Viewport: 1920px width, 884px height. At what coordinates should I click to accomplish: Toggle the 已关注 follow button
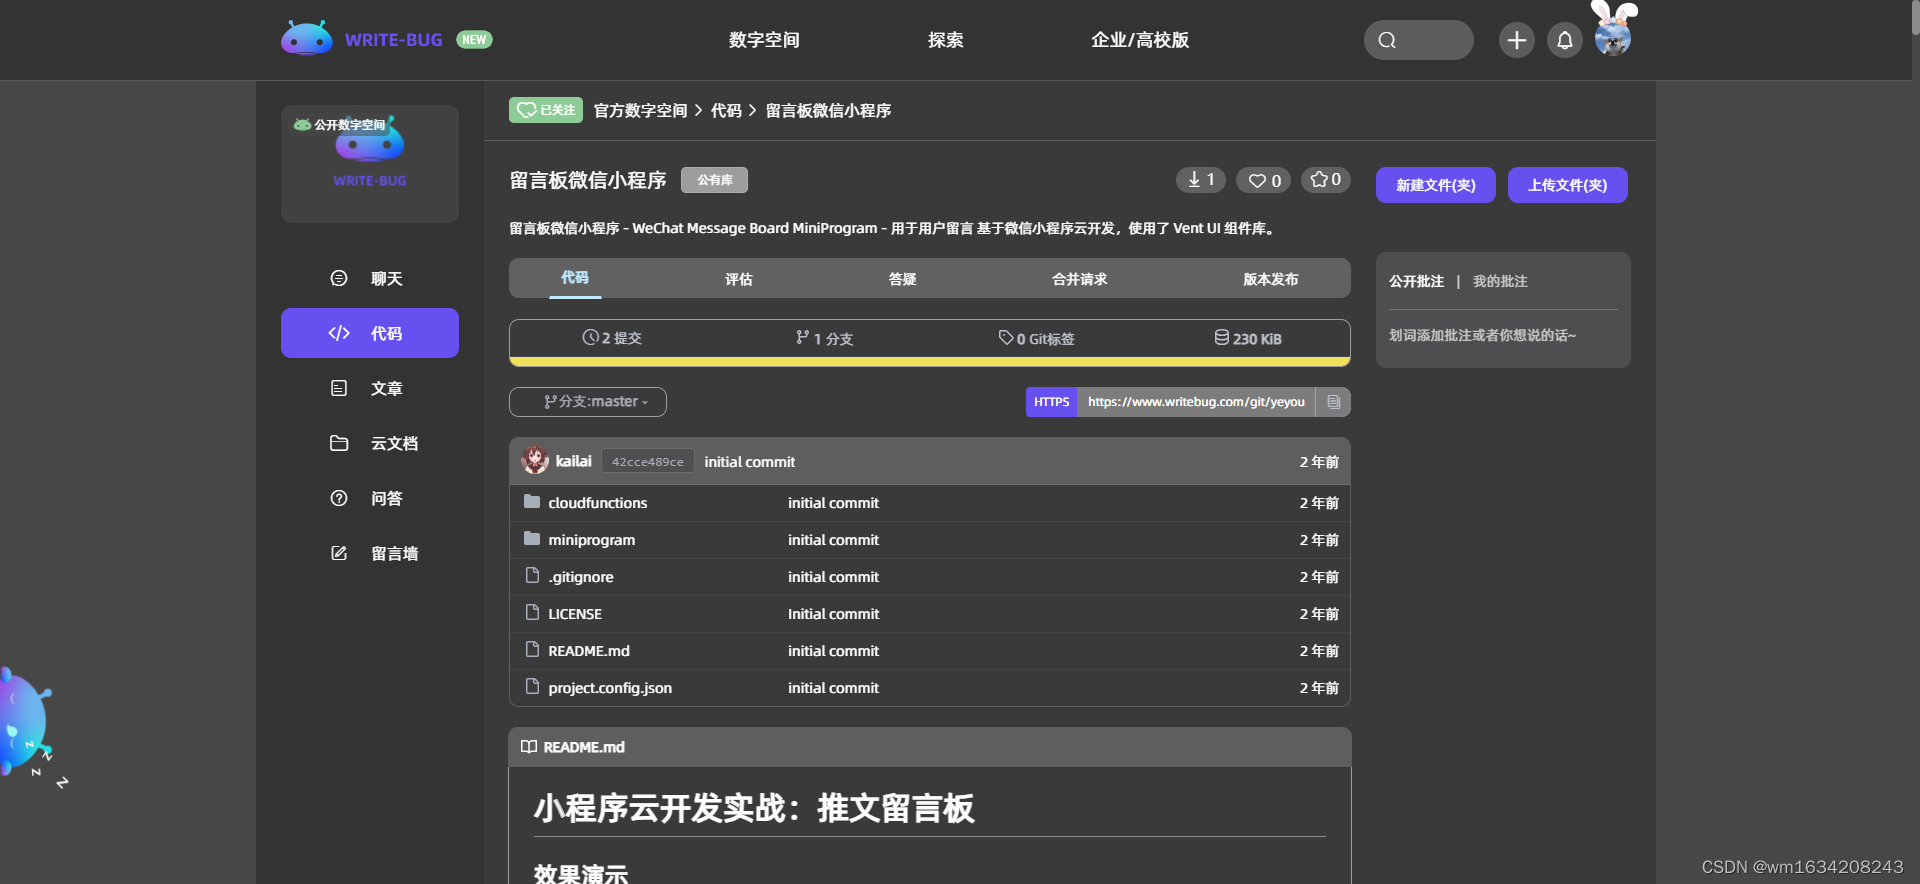(x=546, y=110)
